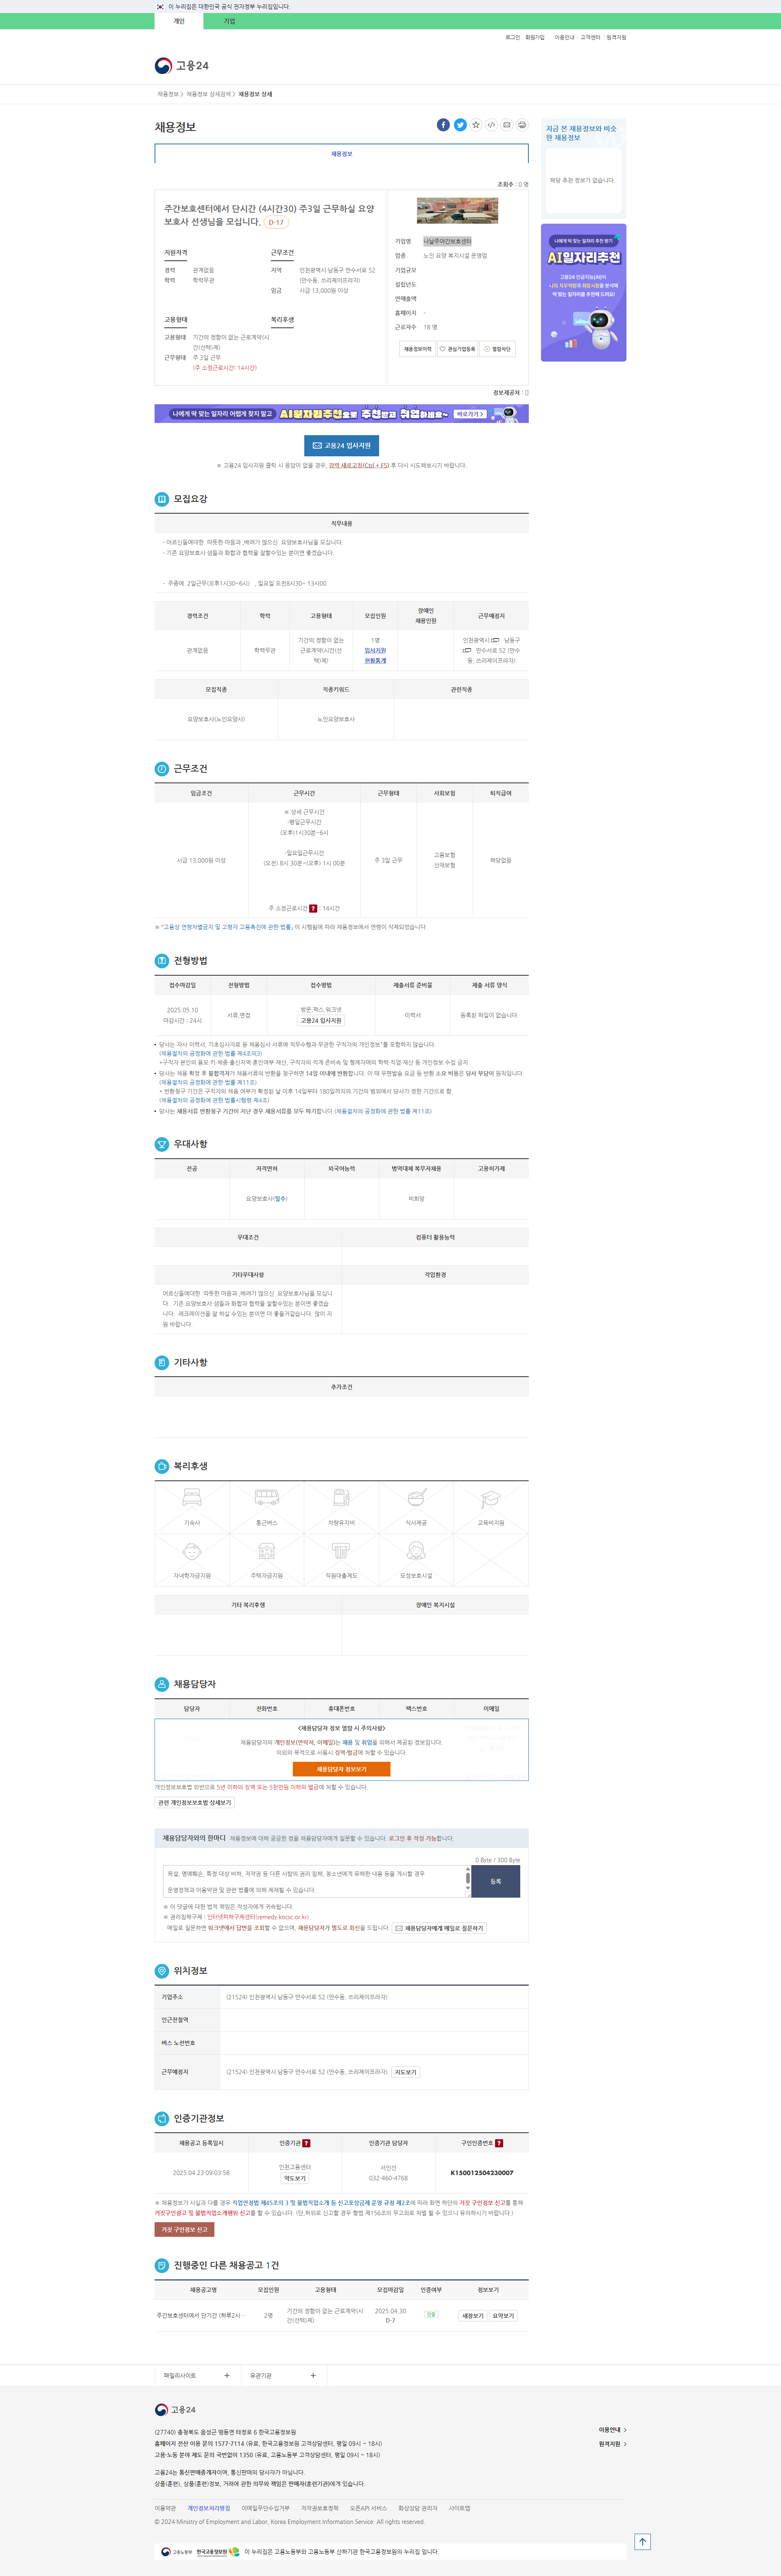The image size is (781, 2576).
Task: Switch to the 기업 tab
Action: [229, 21]
